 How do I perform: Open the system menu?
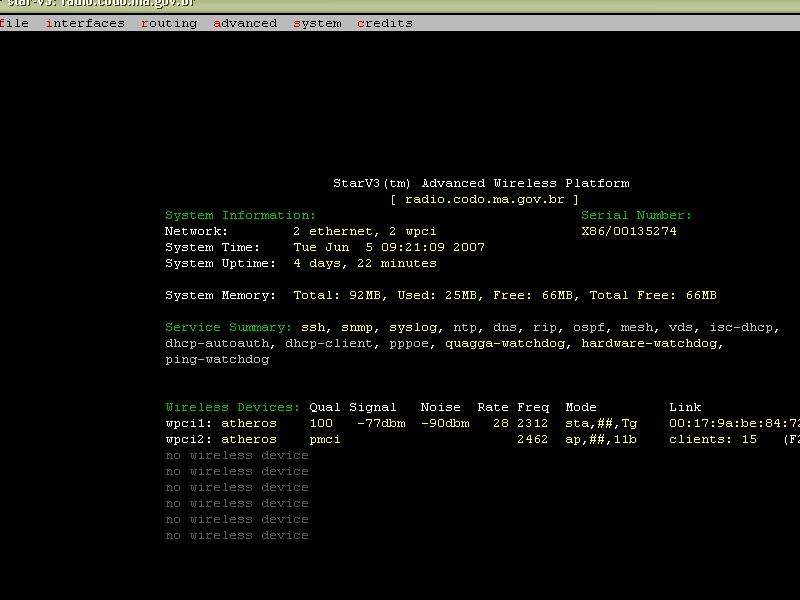tap(317, 23)
